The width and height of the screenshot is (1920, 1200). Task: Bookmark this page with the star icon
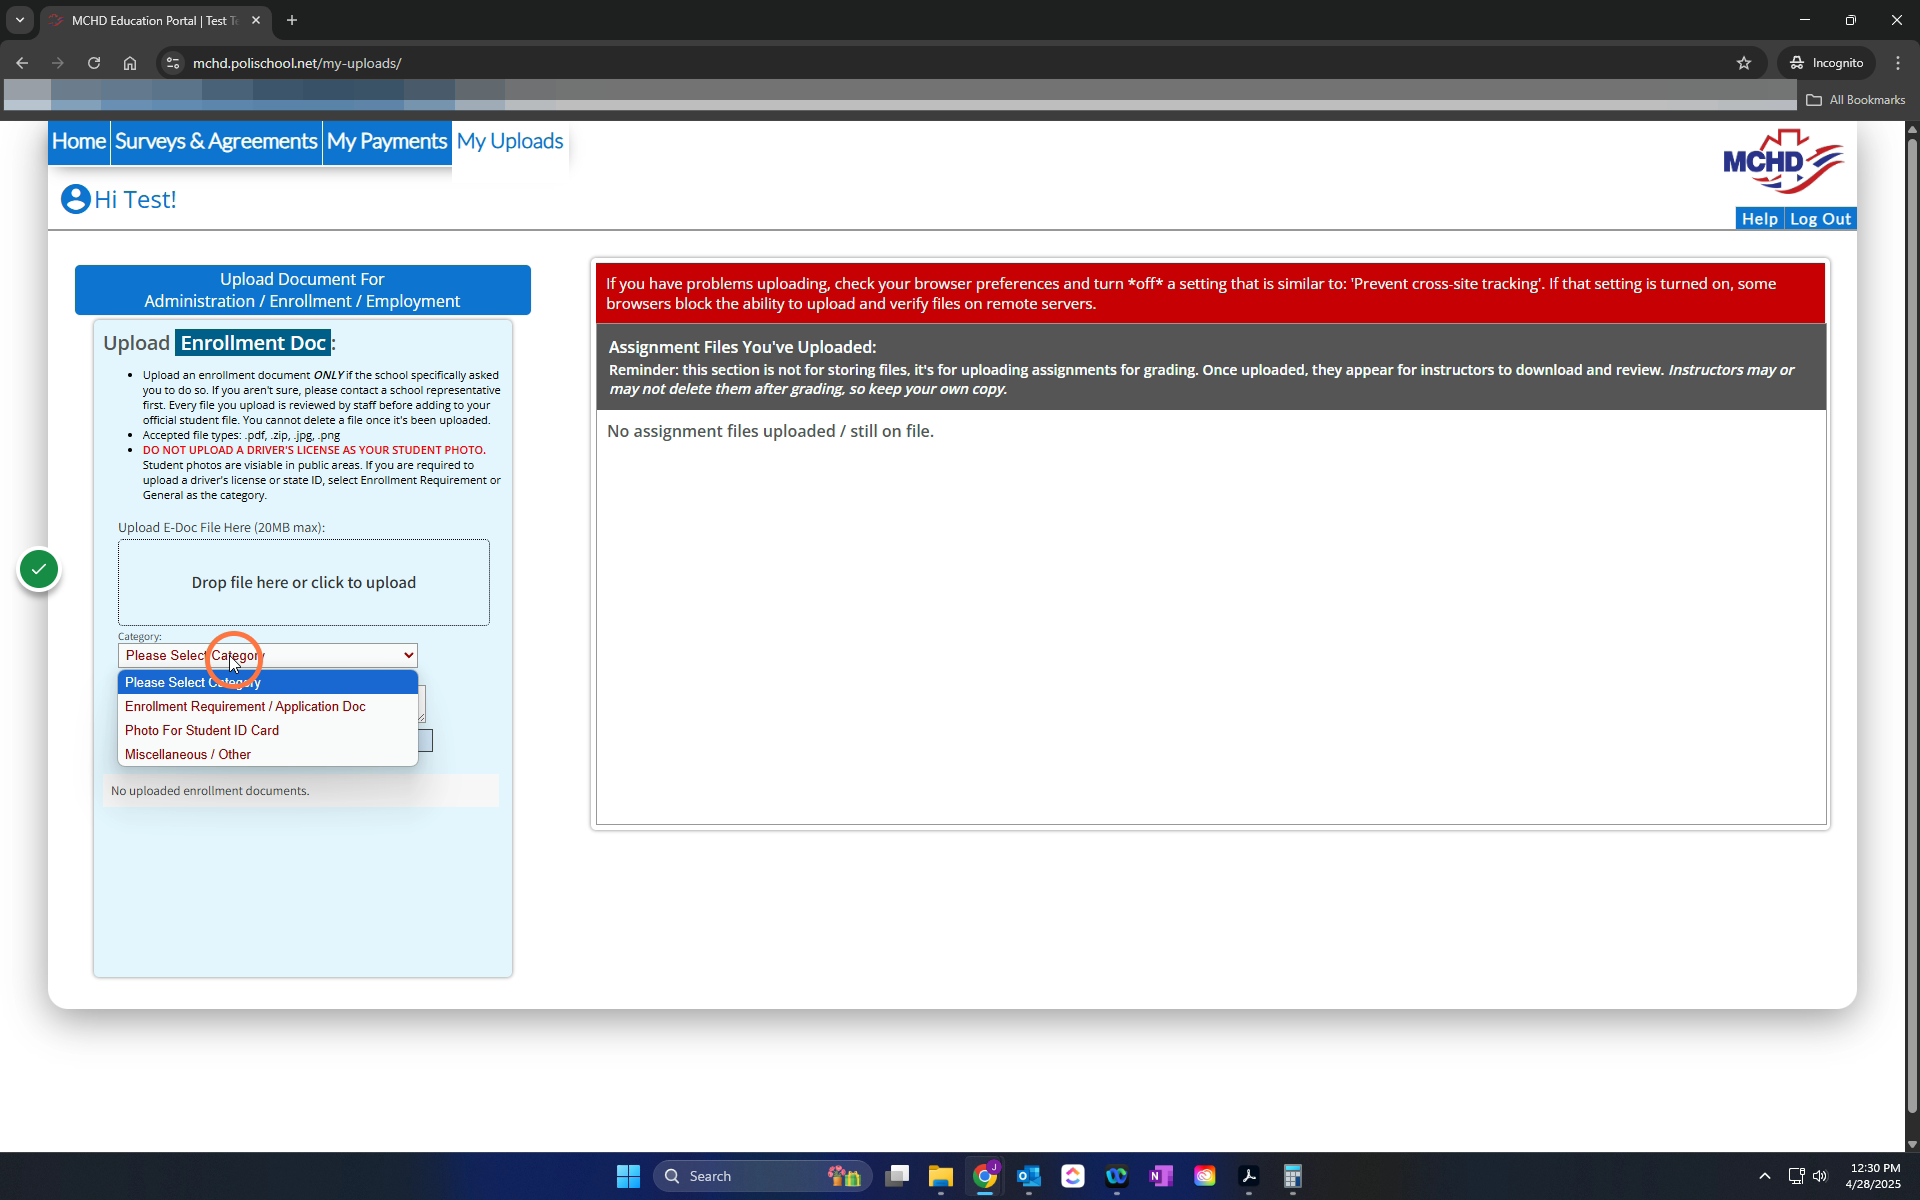pyautogui.click(x=1744, y=63)
